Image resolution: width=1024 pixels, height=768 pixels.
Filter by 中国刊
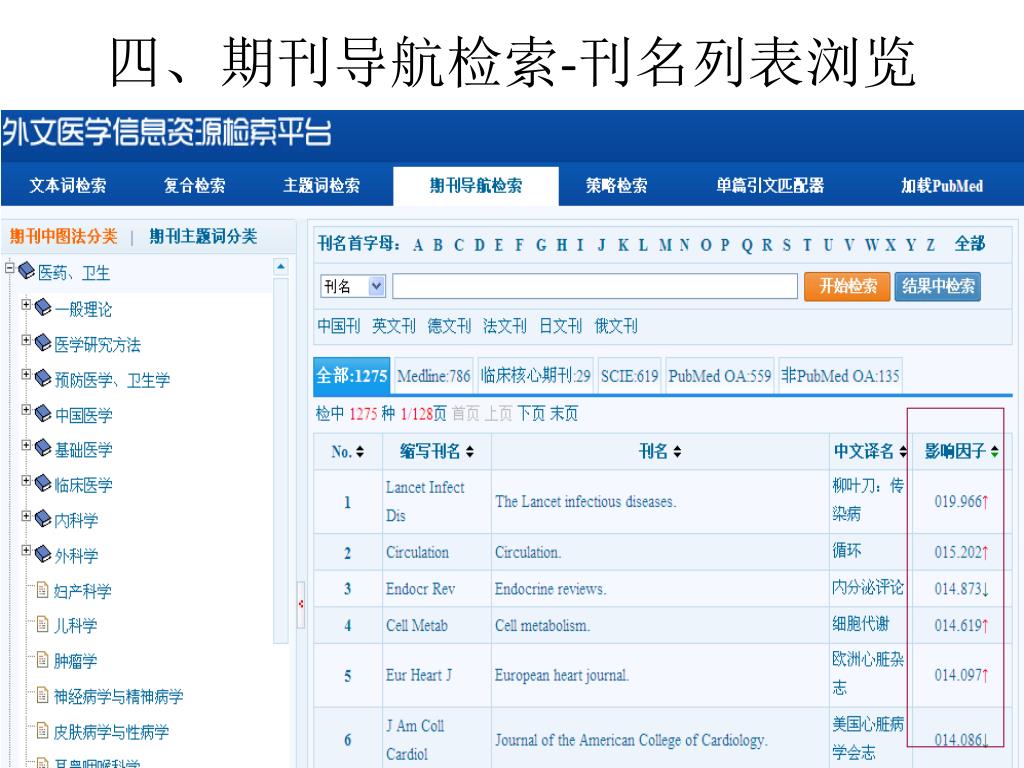coord(338,326)
